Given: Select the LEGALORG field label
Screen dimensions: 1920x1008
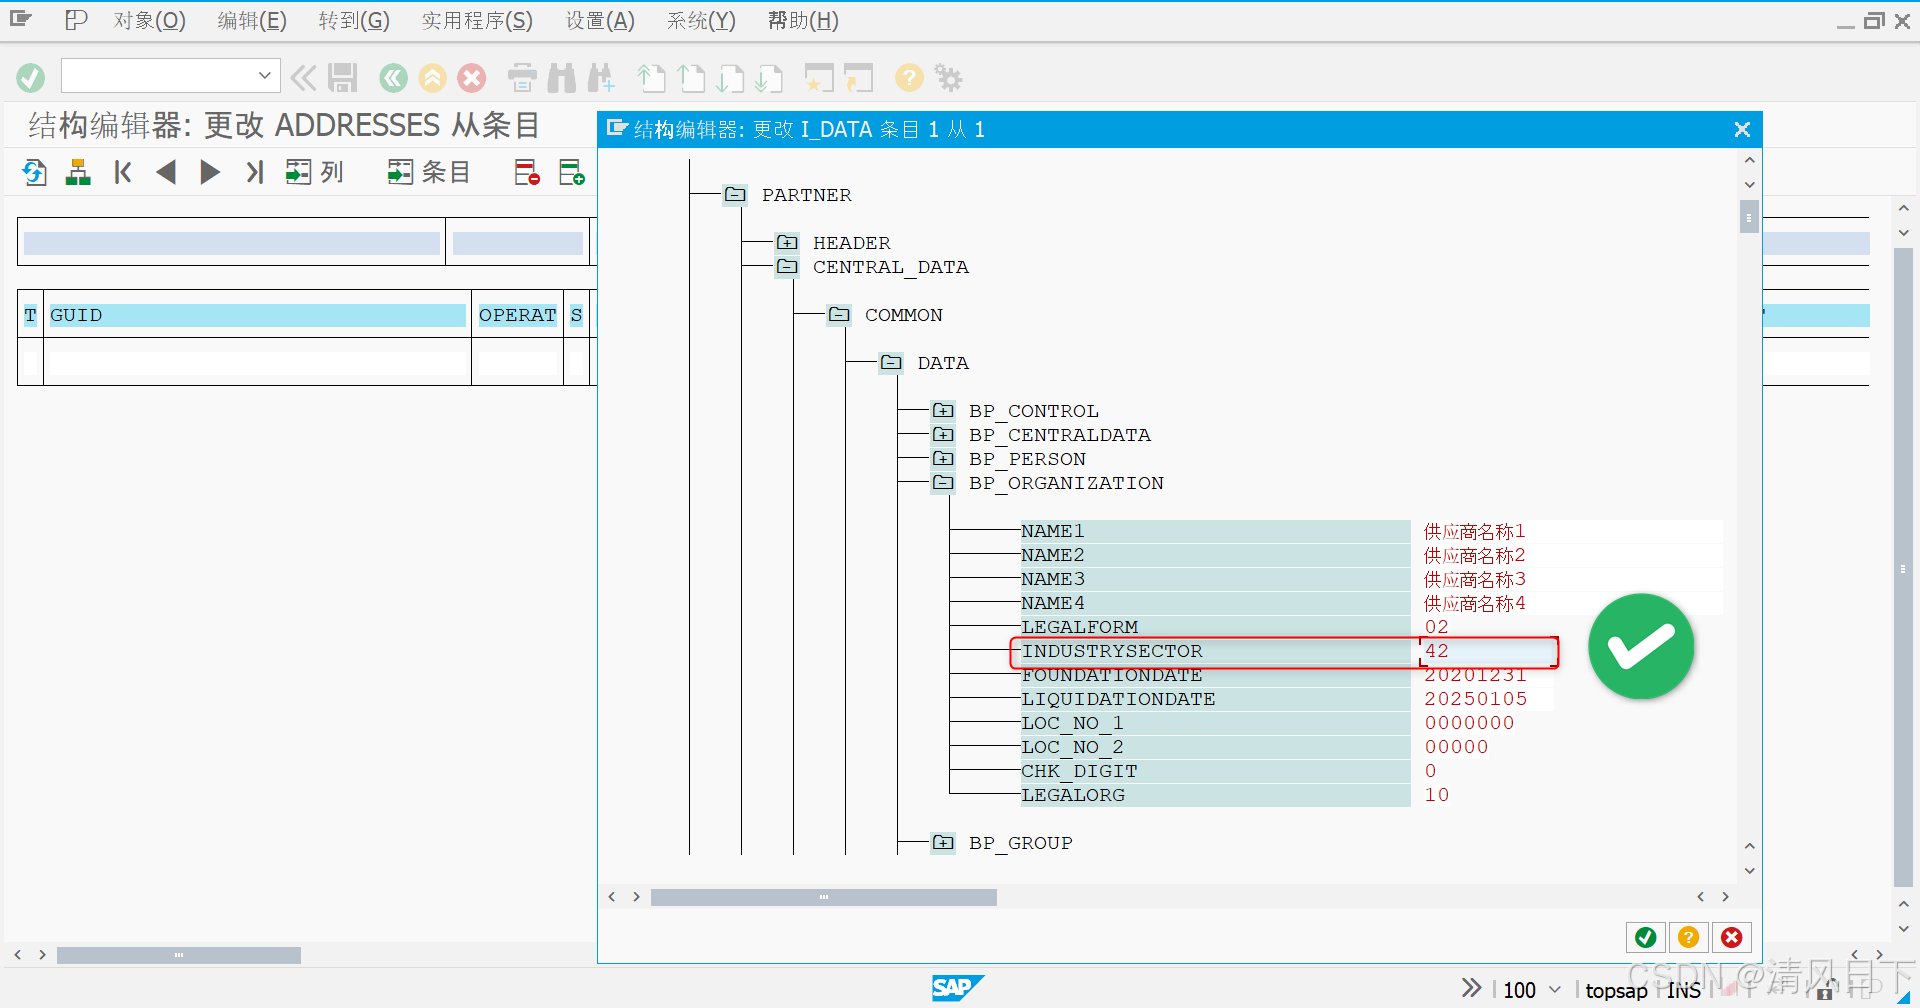Looking at the screenshot, I should click(1073, 795).
